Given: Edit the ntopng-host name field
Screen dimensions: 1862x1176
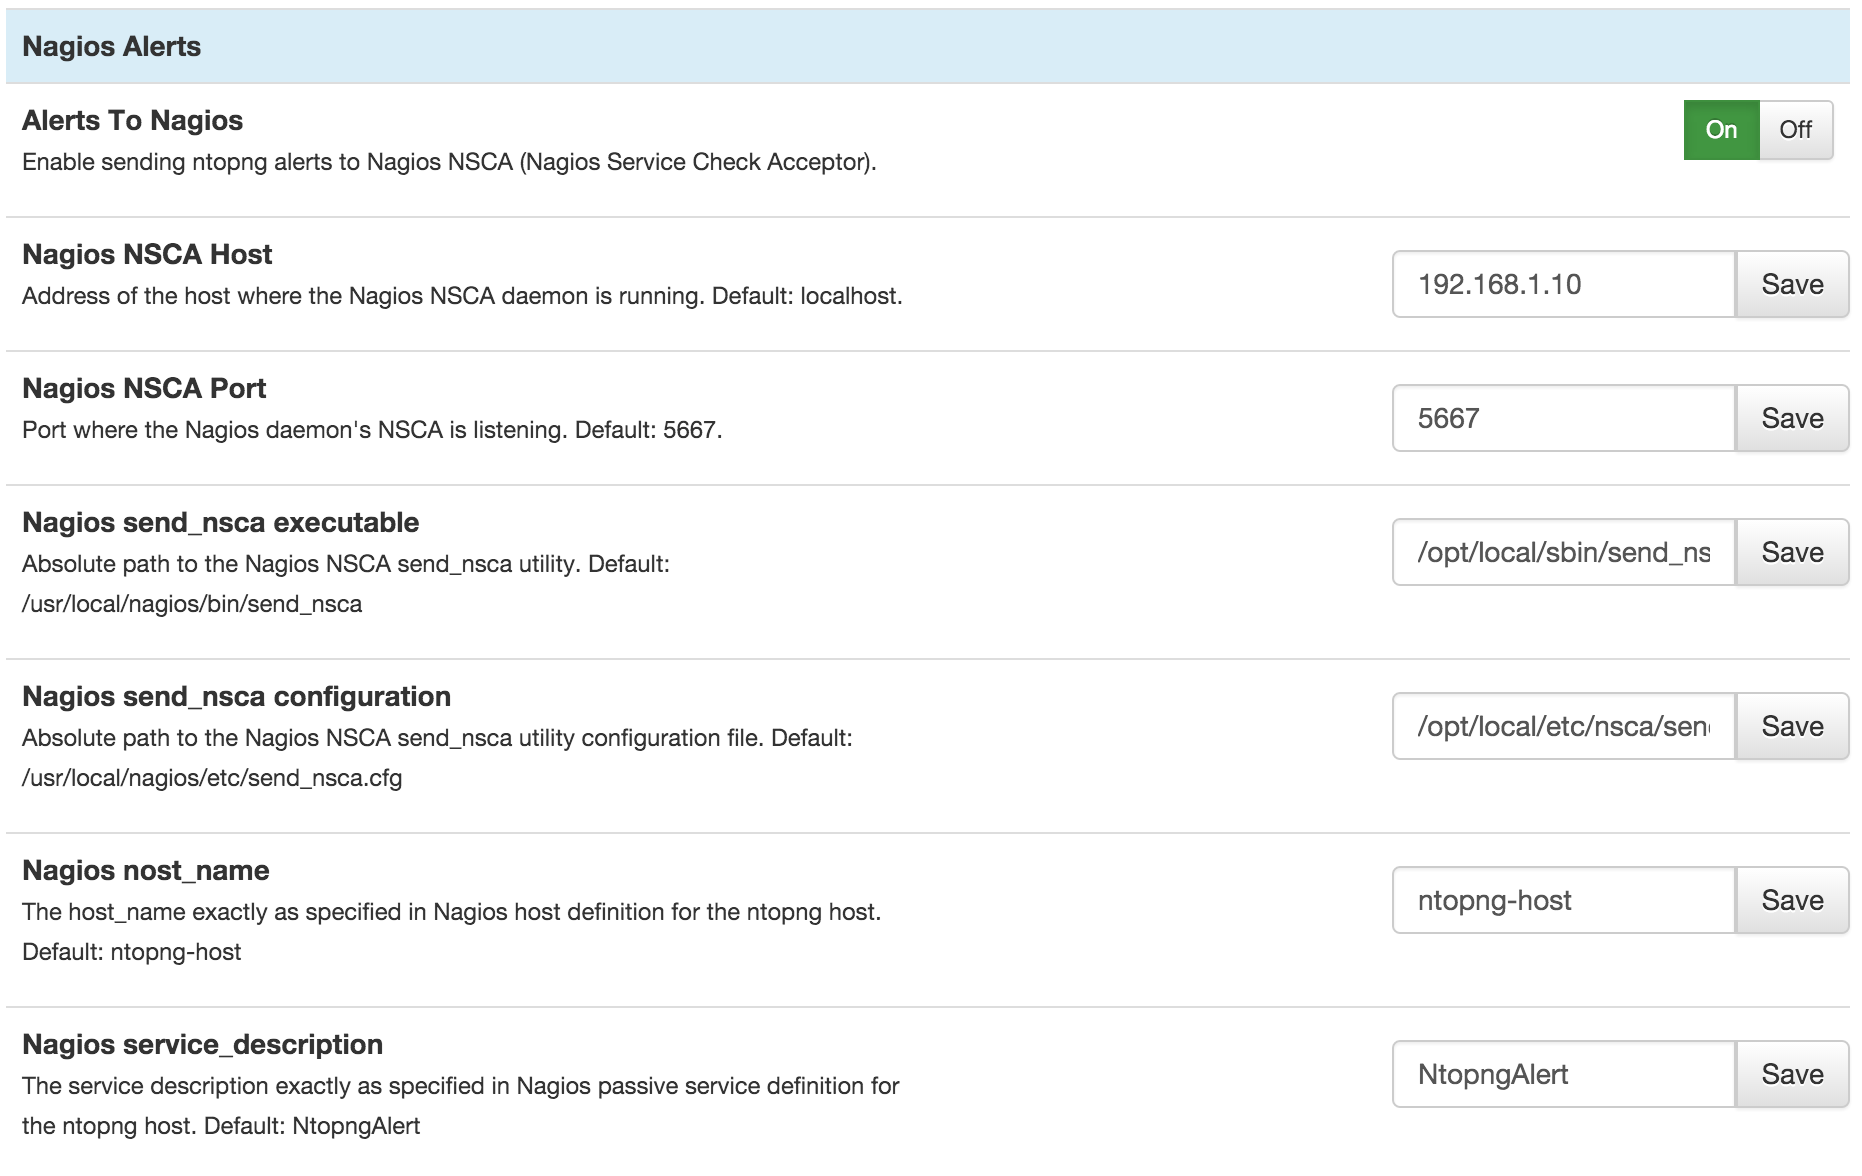Looking at the screenshot, I should [x=1563, y=900].
